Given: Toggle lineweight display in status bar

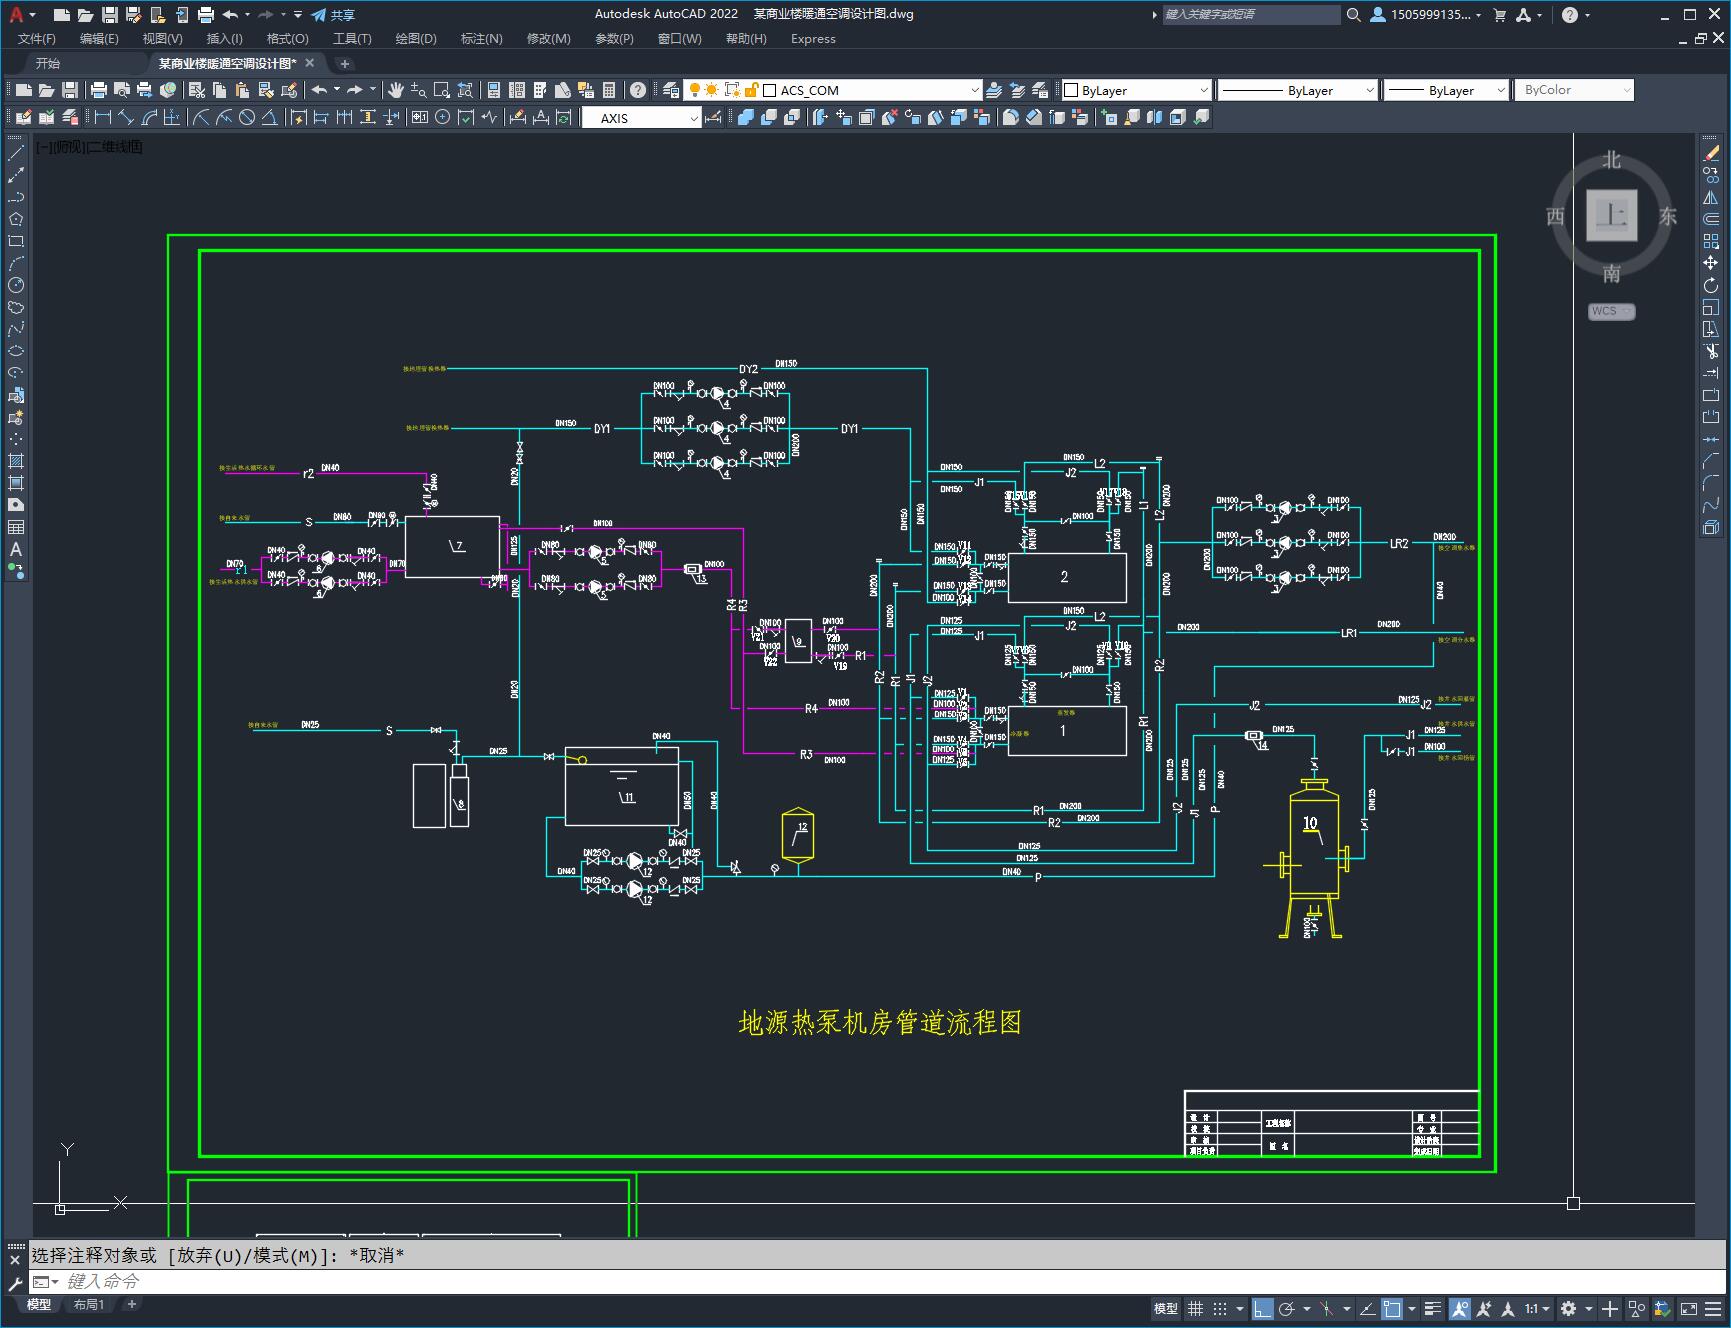Looking at the screenshot, I should coord(1433,1308).
